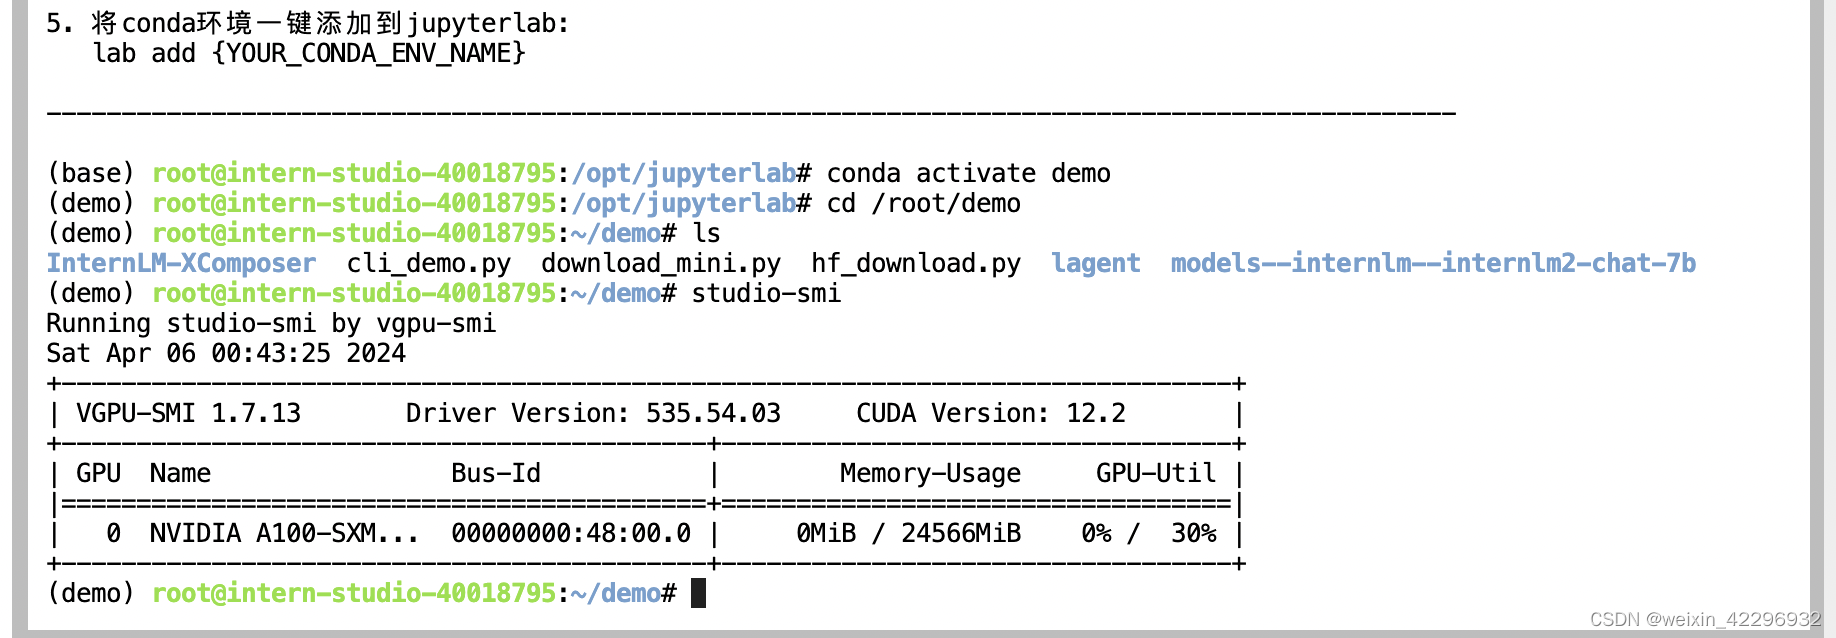Click the cli_demo.py file name
Image resolution: width=1836 pixels, height=638 pixels.
[x=429, y=263]
